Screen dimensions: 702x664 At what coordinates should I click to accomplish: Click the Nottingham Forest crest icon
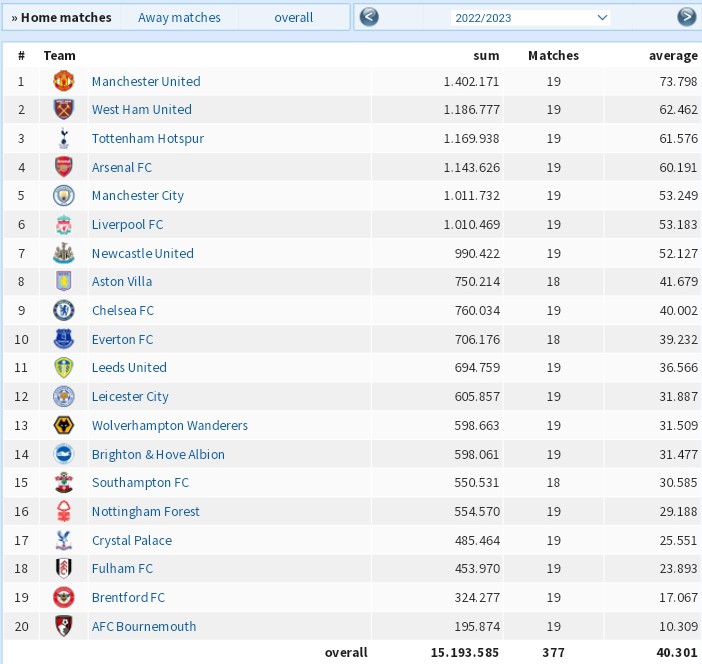coord(64,511)
